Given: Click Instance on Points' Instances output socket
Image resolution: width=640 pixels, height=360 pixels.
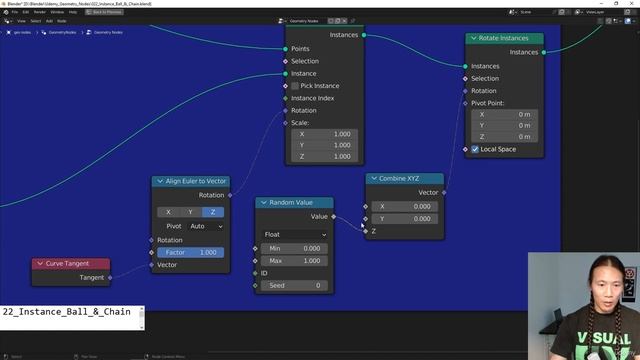Looking at the screenshot, I should 364,35.
